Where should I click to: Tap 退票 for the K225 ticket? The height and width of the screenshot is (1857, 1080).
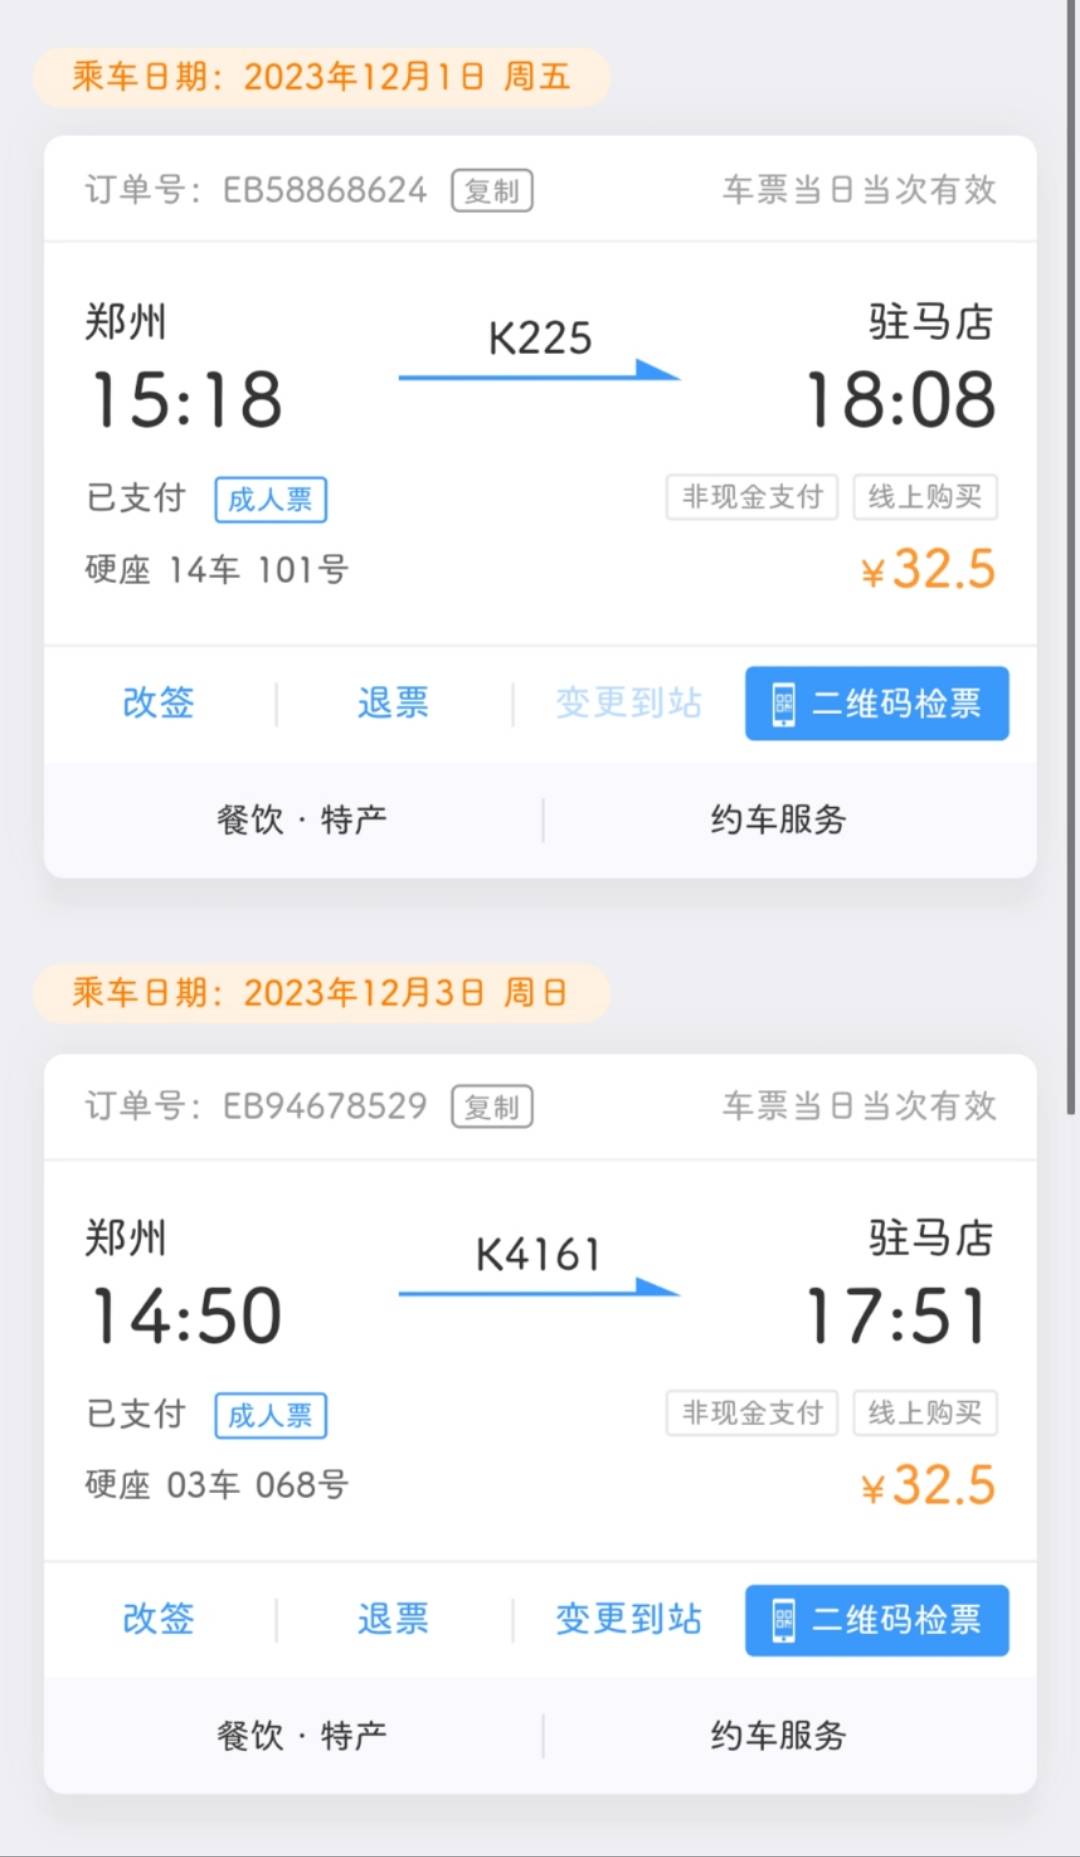[393, 703]
